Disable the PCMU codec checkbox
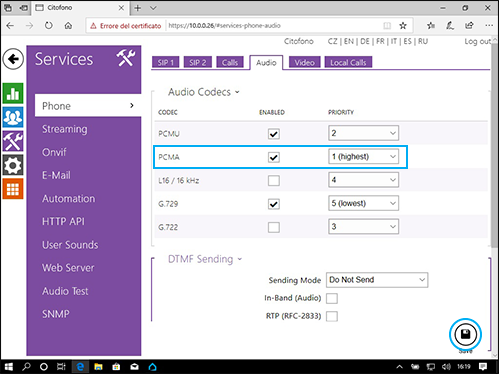Image resolution: width=499 pixels, height=374 pixels. pos(274,134)
